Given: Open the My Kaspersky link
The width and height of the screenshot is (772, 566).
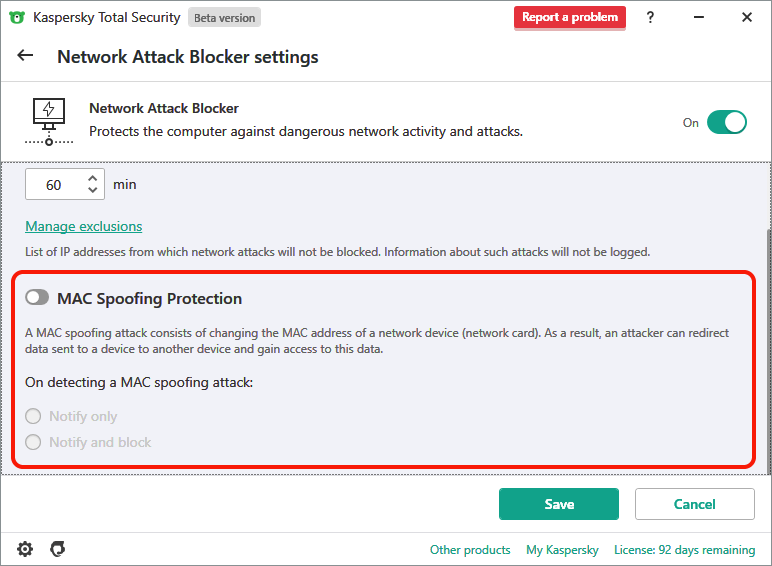Looking at the screenshot, I should (x=562, y=550).
